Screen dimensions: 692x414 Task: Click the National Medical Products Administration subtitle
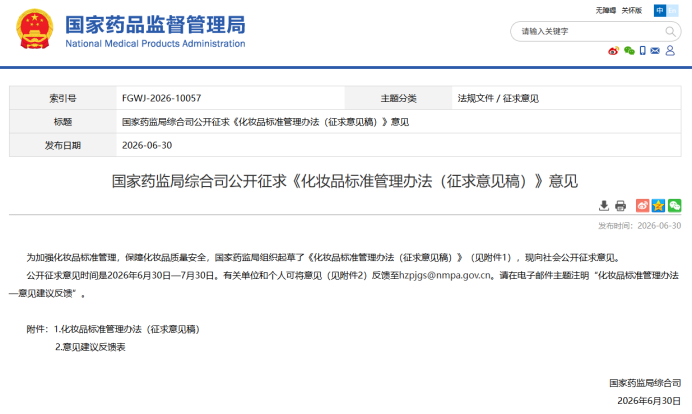pyautogui.click(x=155, y=44)
